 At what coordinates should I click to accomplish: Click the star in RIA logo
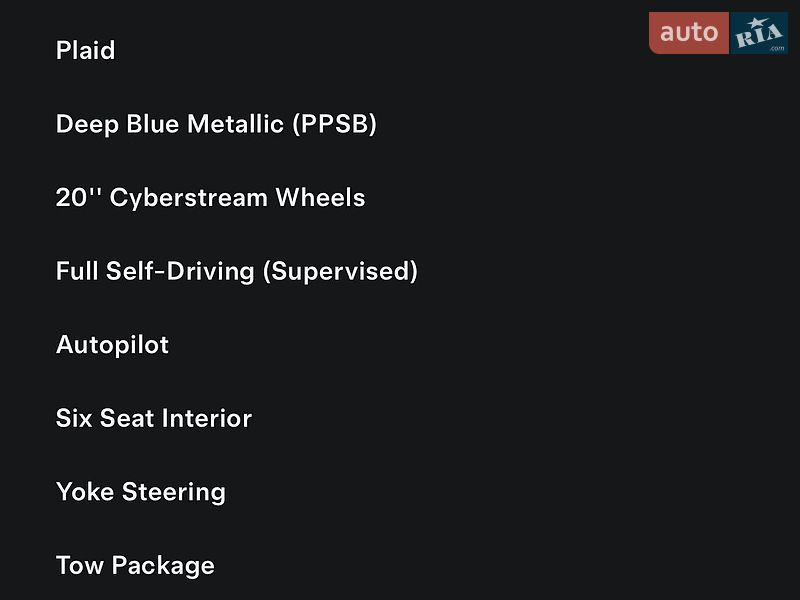[x=756, y=23]
